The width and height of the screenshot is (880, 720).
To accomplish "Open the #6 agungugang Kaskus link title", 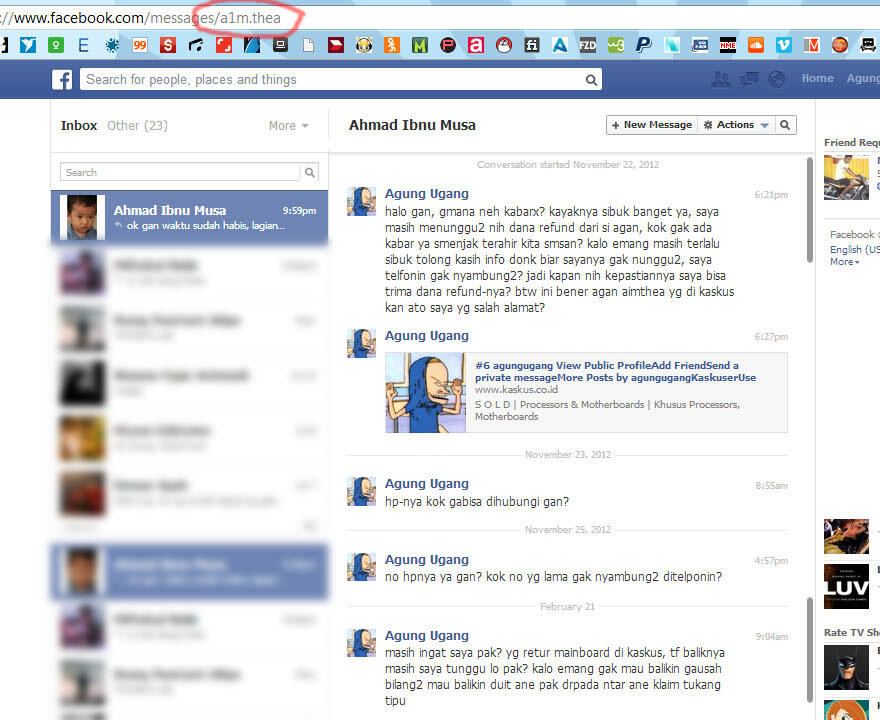I will (x=615, y=372).
